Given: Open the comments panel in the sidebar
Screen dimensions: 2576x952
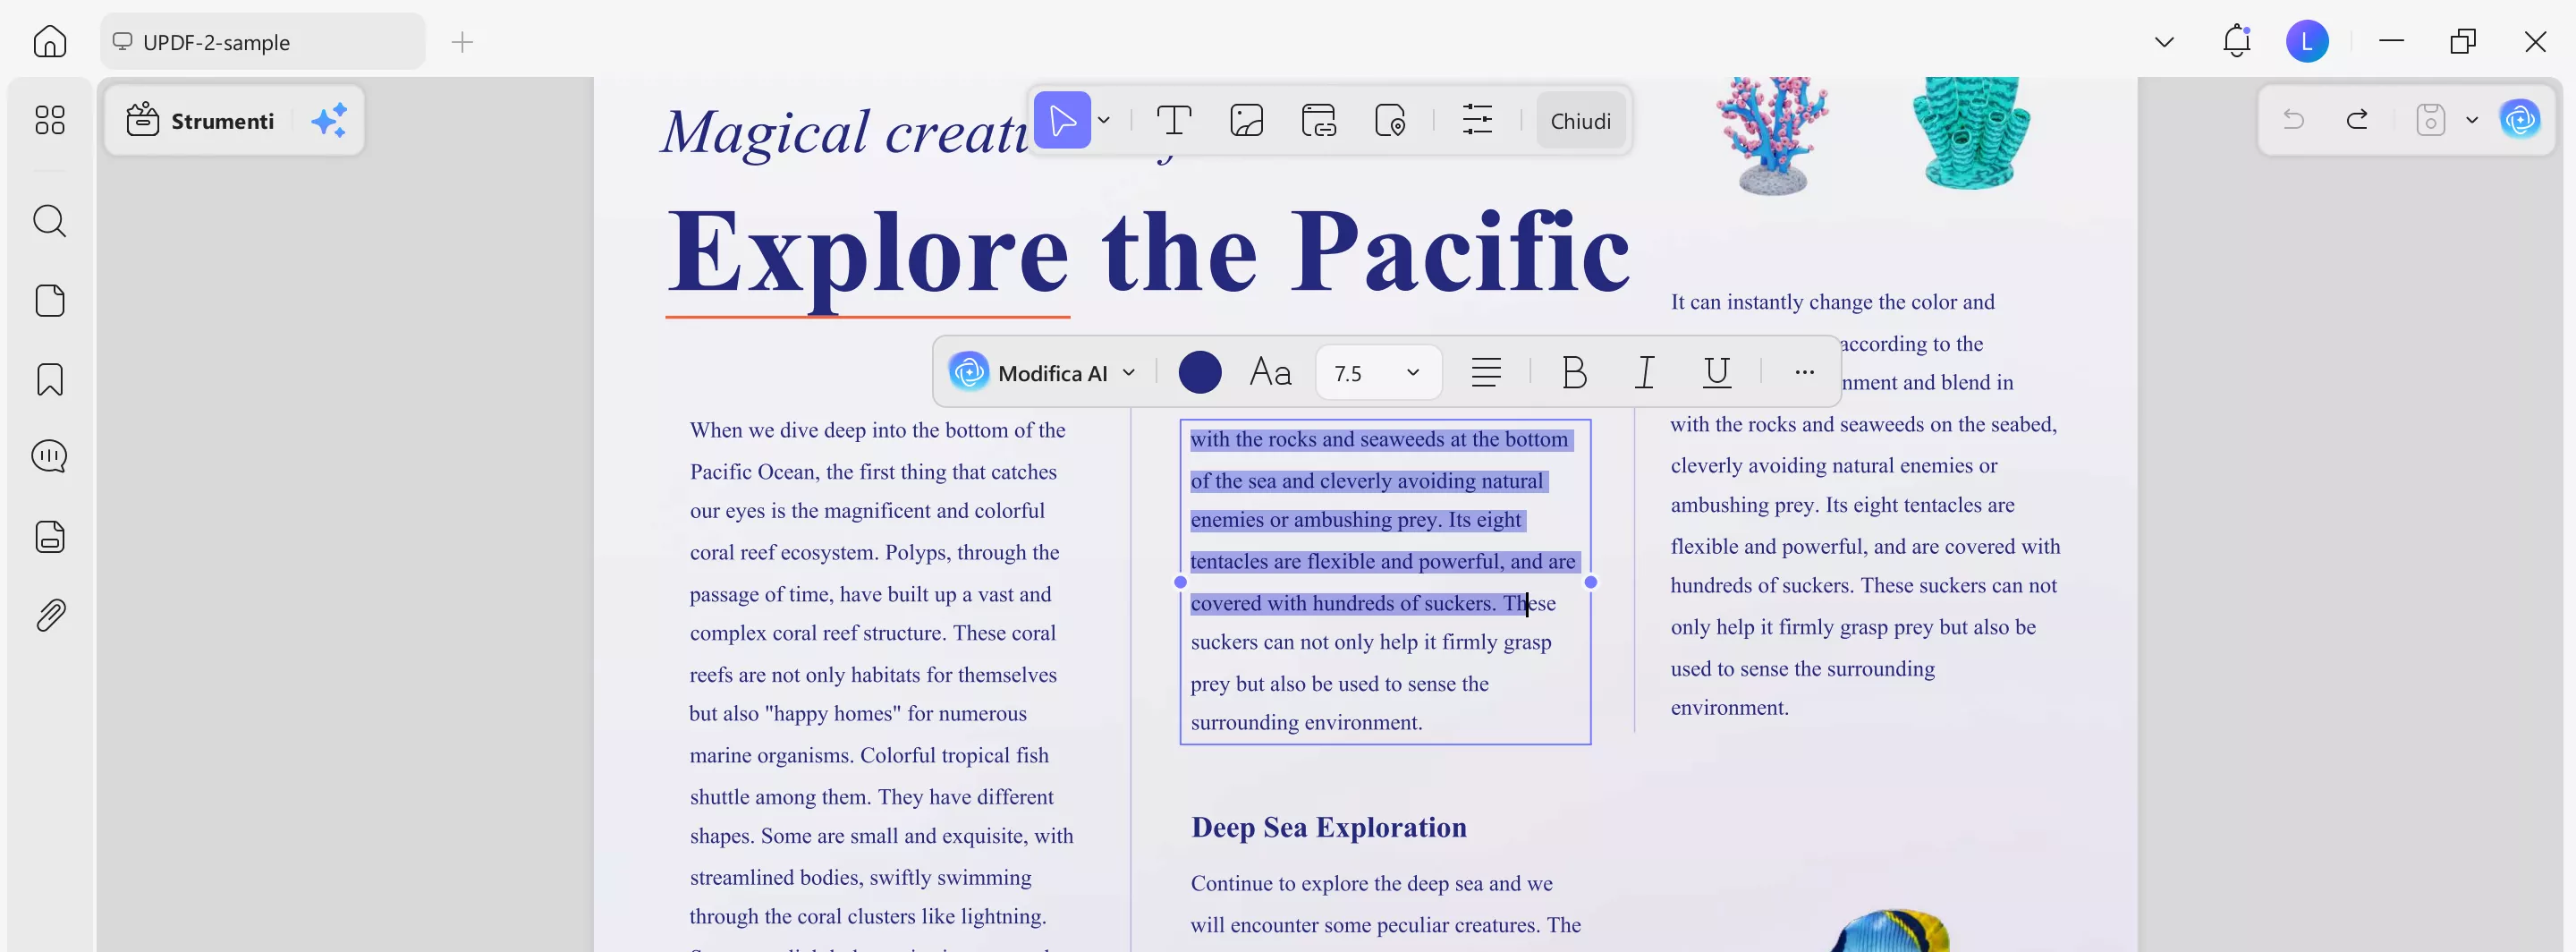Looking at the screenshot, I should click(49, 456).
